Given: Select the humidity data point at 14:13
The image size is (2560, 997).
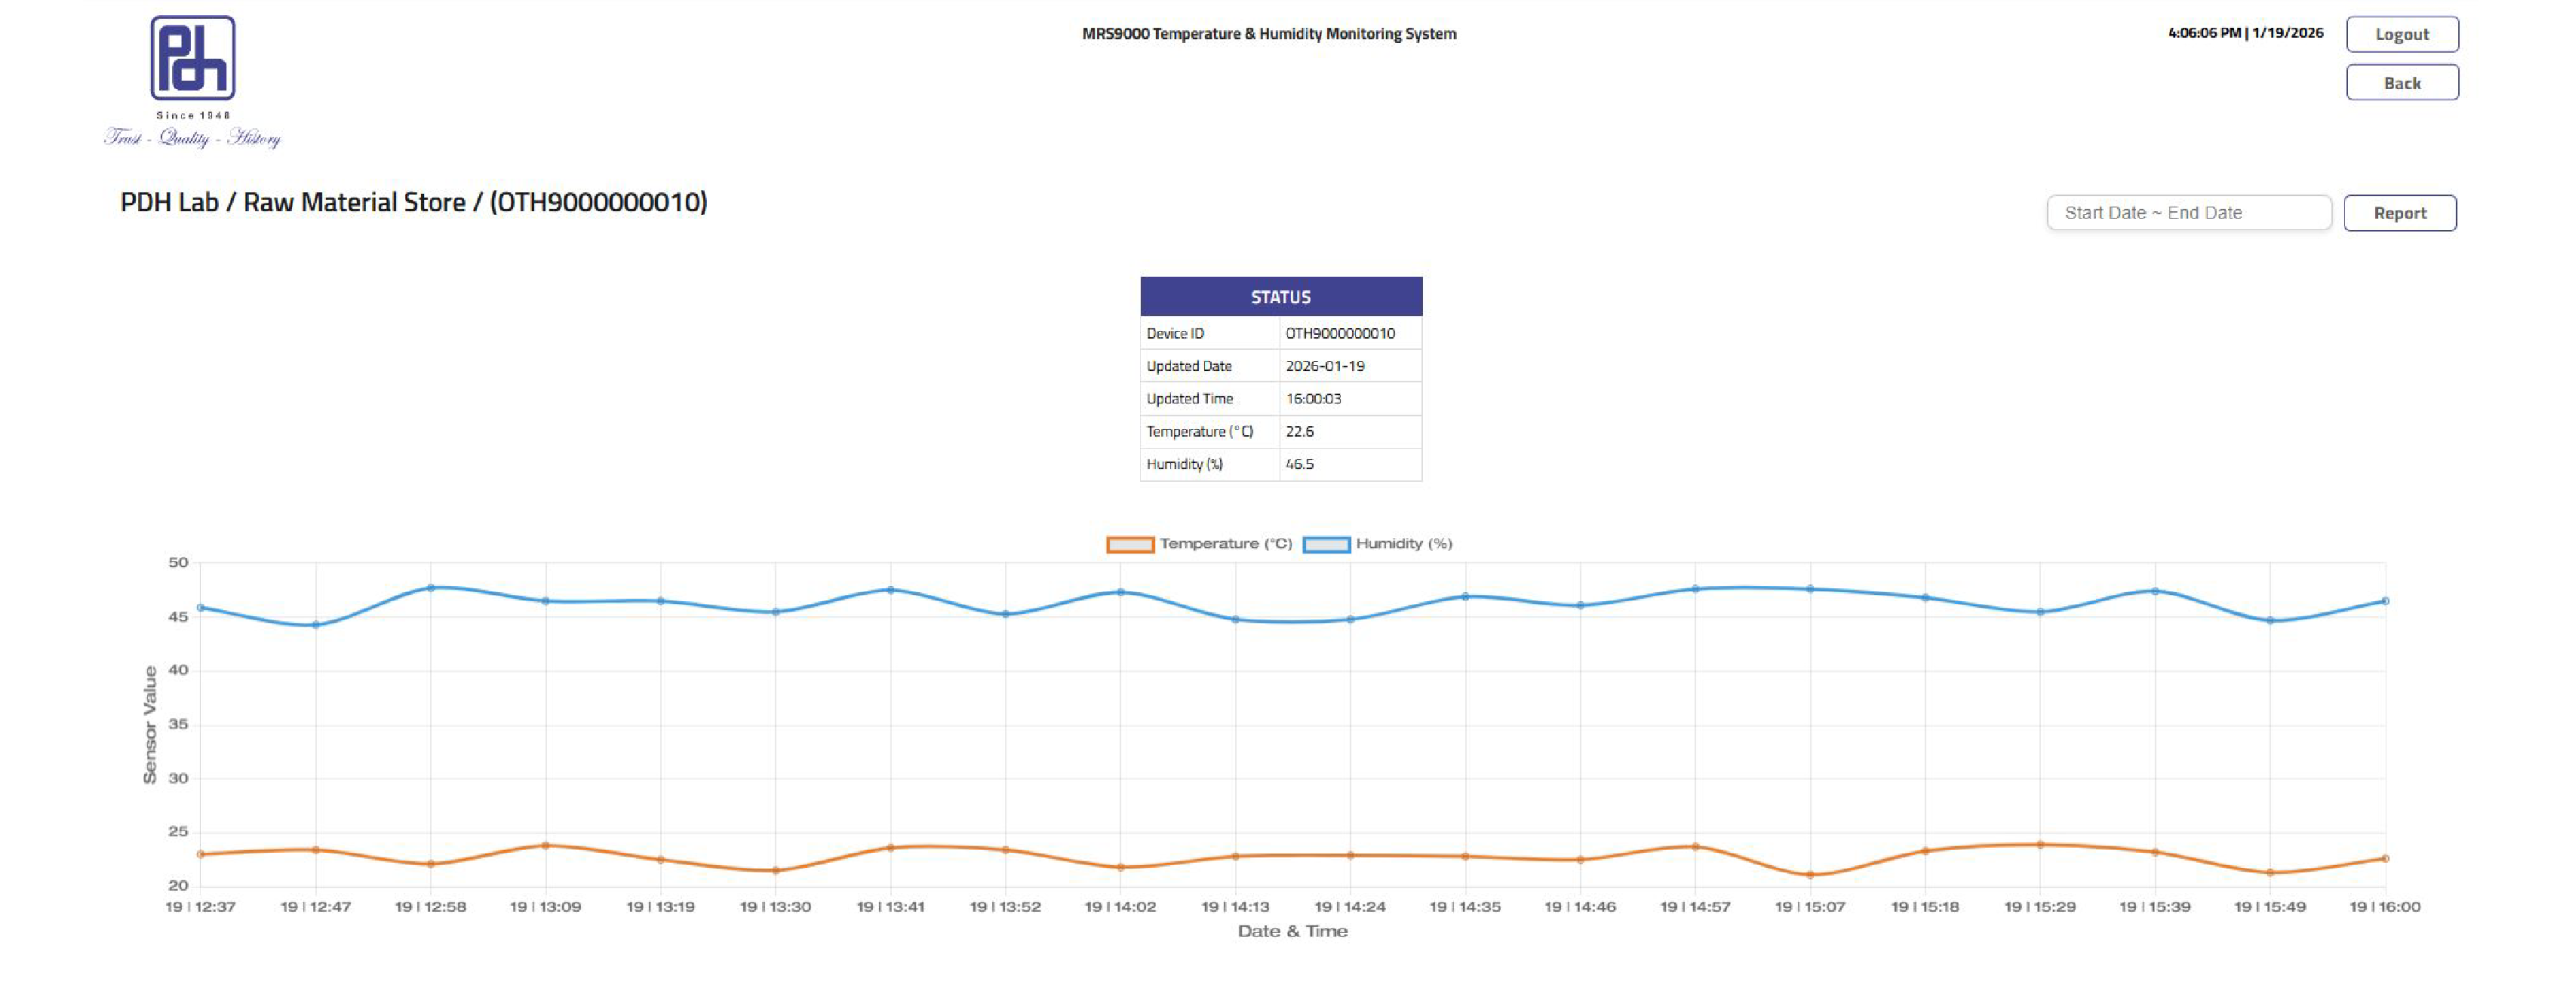Looking at the screenshot, I should tap(1236, 620).
